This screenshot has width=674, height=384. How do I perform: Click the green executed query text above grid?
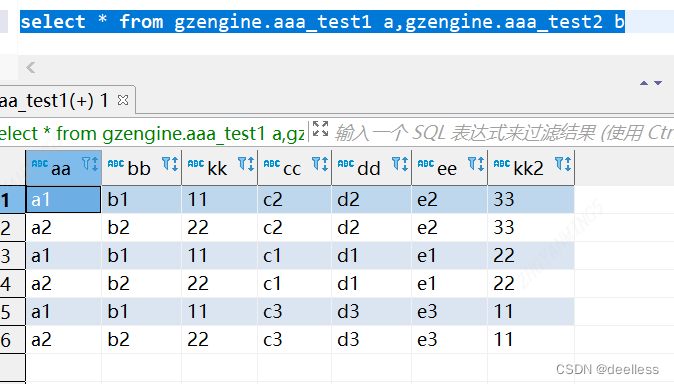(153, 133)
